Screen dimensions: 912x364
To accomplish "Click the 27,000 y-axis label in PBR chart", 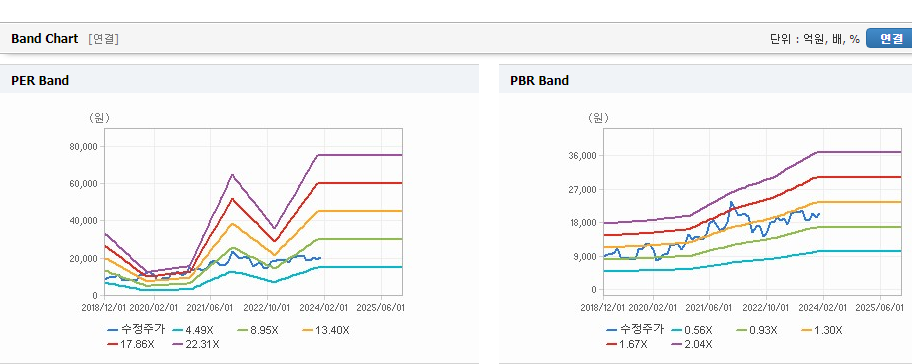I will [x=584, y=190].
